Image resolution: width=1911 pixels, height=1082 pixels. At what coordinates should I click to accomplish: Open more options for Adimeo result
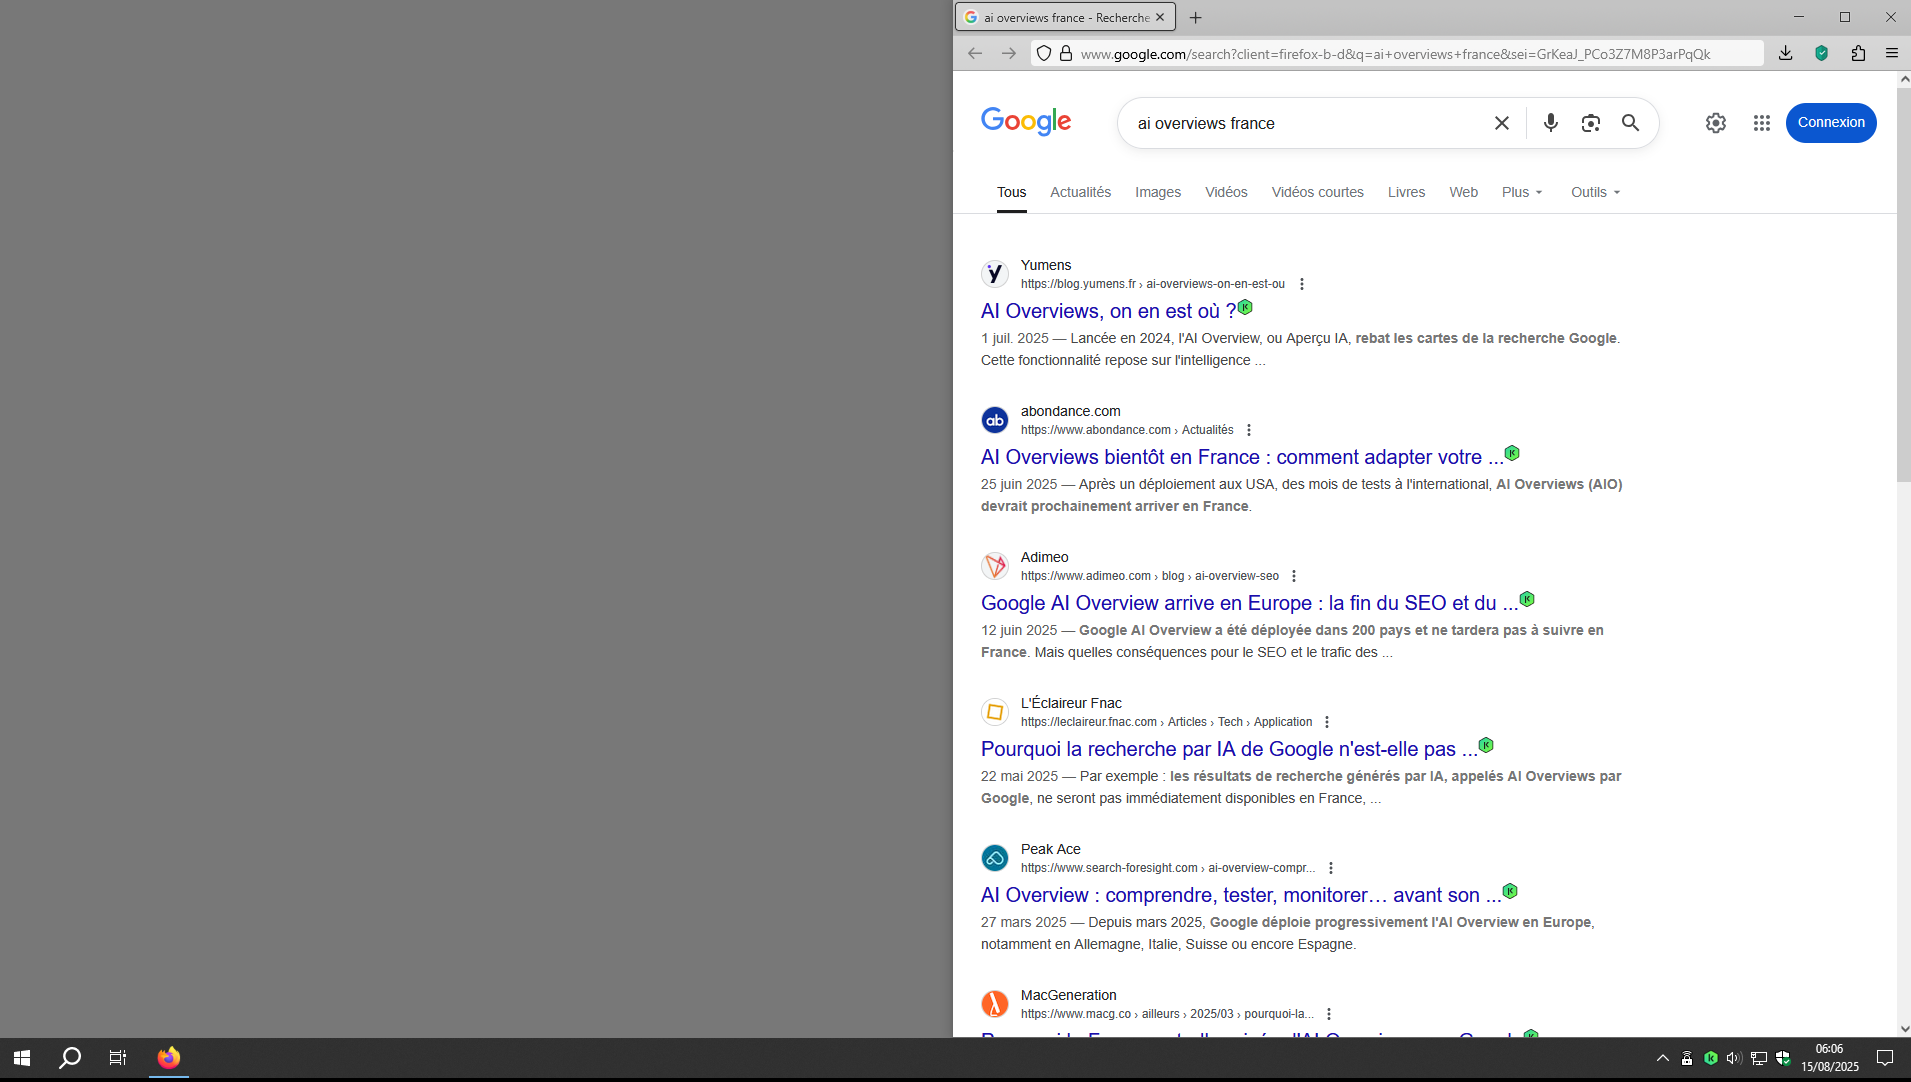click(x=1294, y=576)
